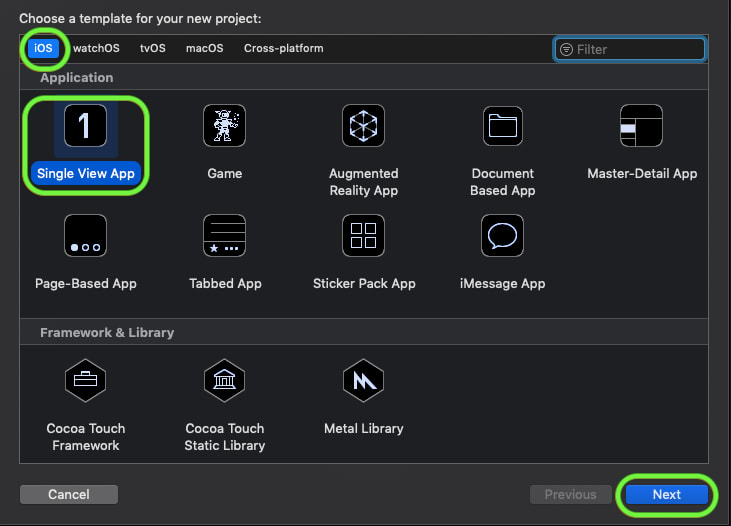Pick the Cocoa Touch Framework toolbox icon
Image resolution: width=731 pixels, height=526 pixels.
coord(85,381)
